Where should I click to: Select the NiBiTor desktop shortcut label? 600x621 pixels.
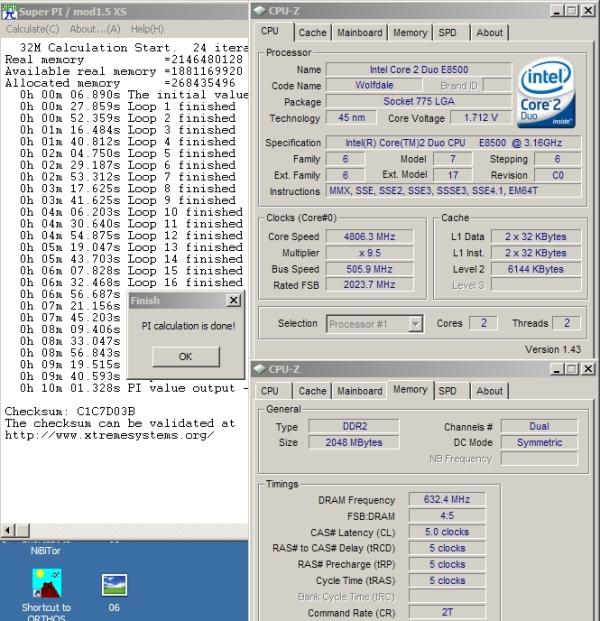(46, 551)
